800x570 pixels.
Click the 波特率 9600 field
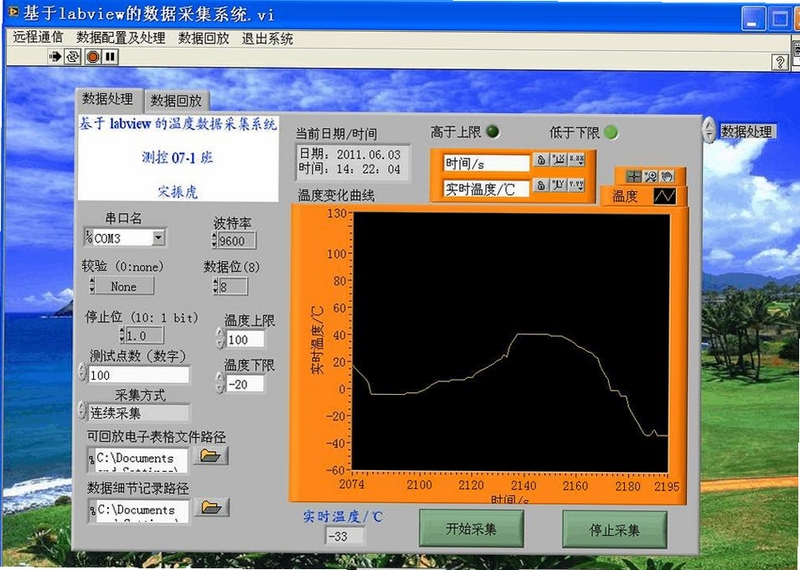pos(237,241)
